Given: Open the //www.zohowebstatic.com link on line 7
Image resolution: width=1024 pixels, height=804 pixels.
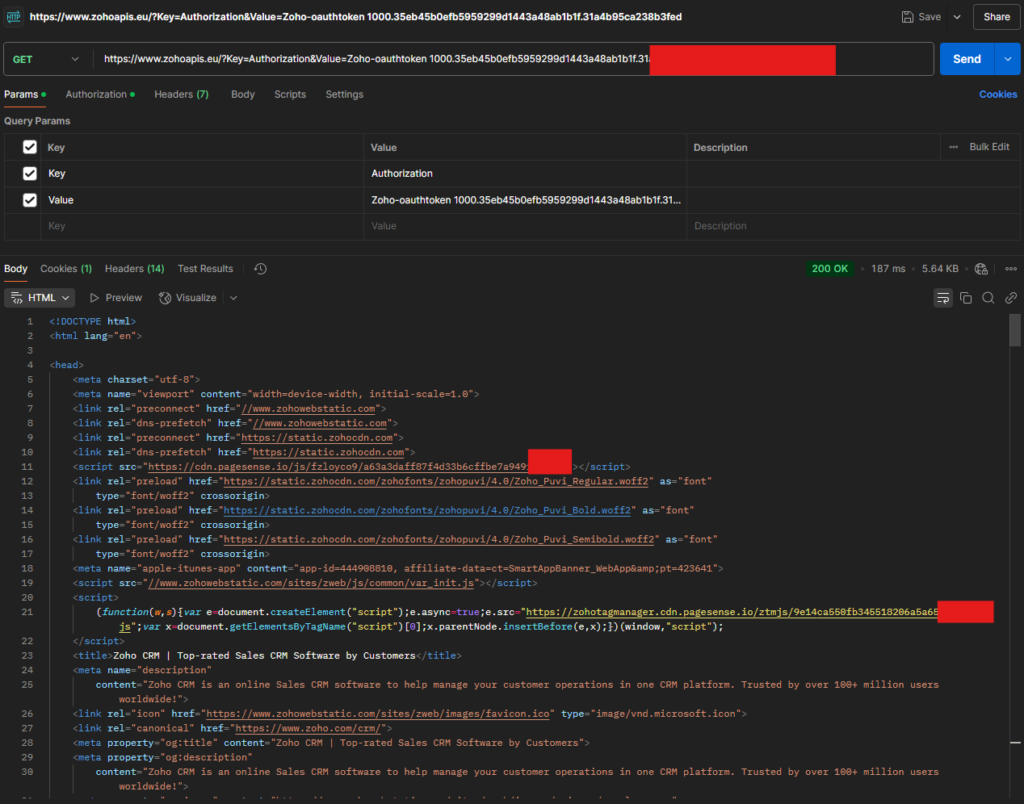Looking at the screenshot, I should (x=308, y=409).
